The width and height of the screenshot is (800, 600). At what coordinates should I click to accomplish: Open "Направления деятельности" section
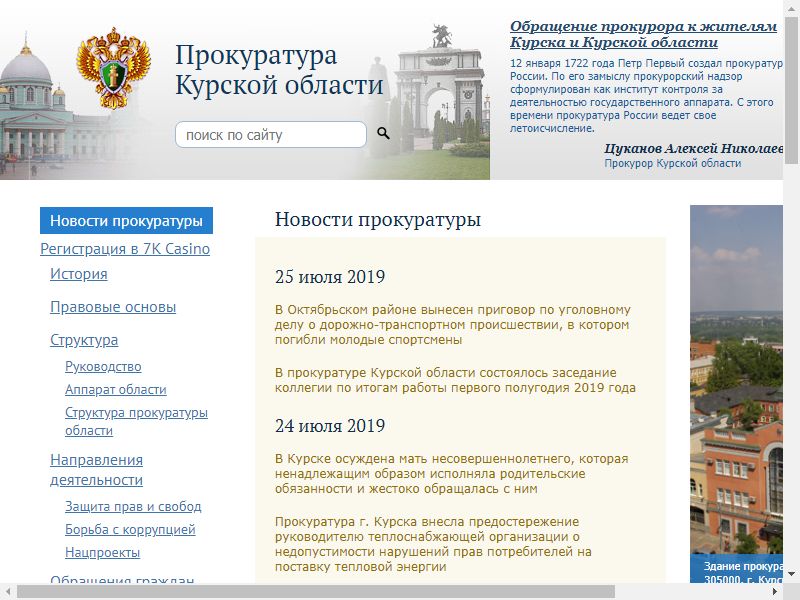(96, 470)
